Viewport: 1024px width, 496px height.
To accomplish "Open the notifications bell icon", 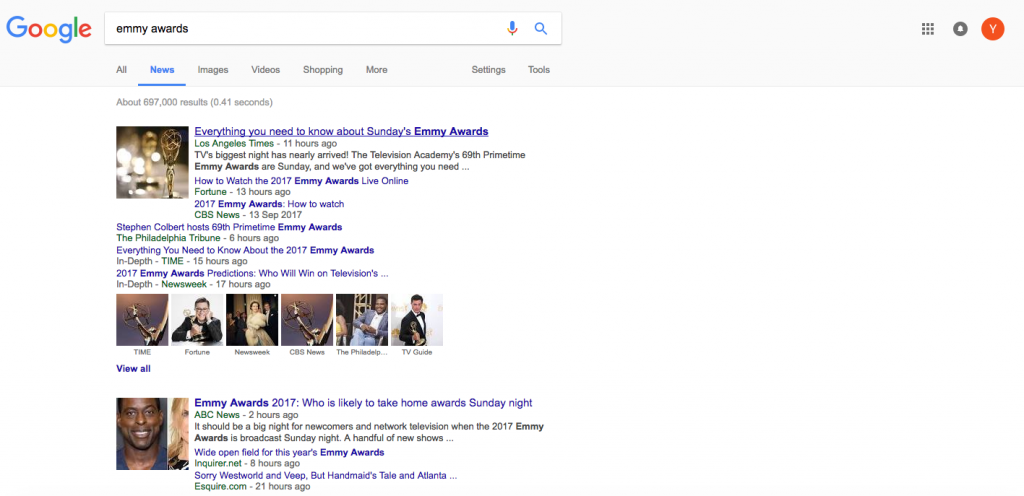I will coord(961,29).
